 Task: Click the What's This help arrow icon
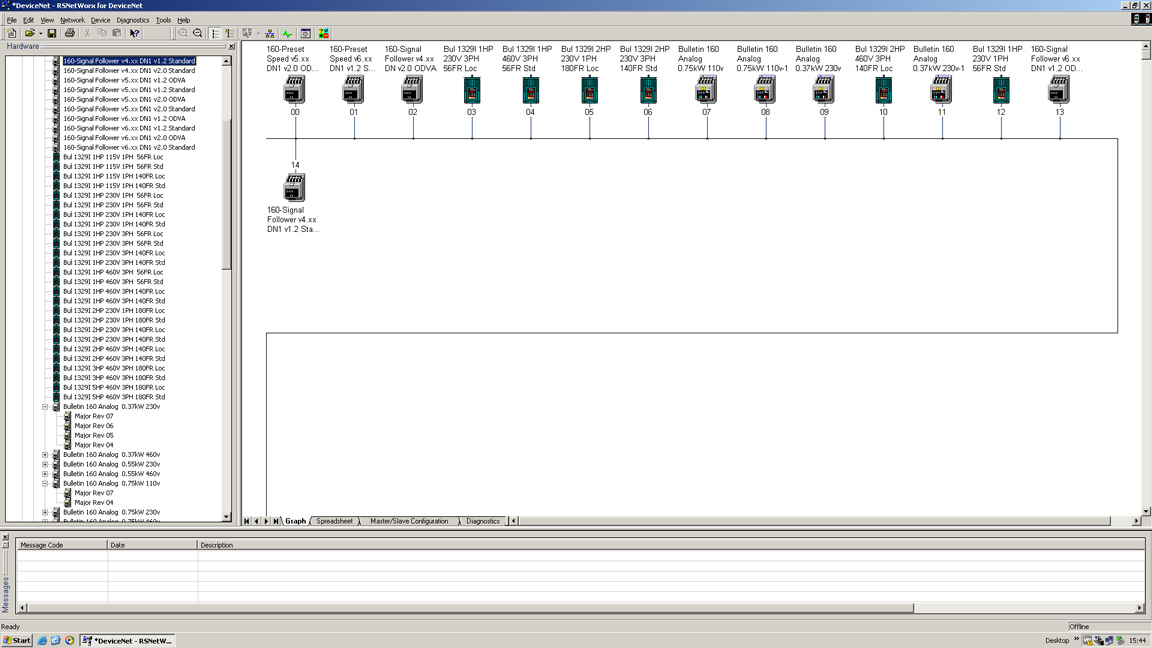(x=134, y=33)
